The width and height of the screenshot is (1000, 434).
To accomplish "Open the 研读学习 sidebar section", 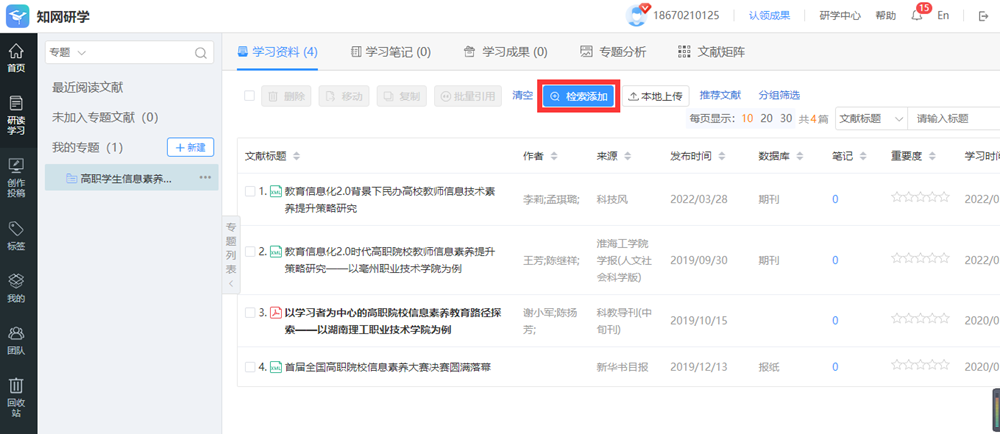I will [17, 115].
